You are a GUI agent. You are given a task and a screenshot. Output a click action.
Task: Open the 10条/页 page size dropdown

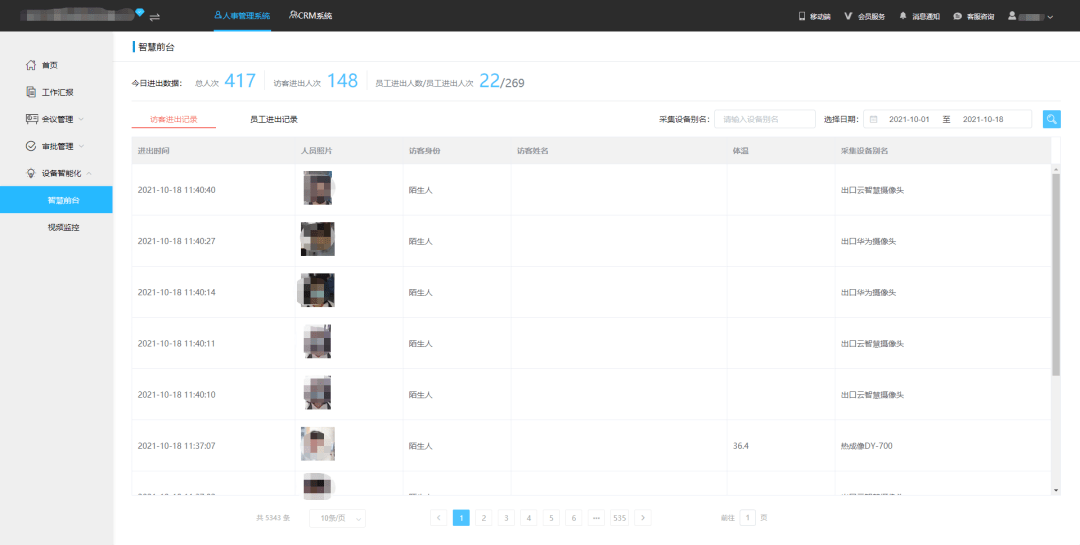click(338, 518)
